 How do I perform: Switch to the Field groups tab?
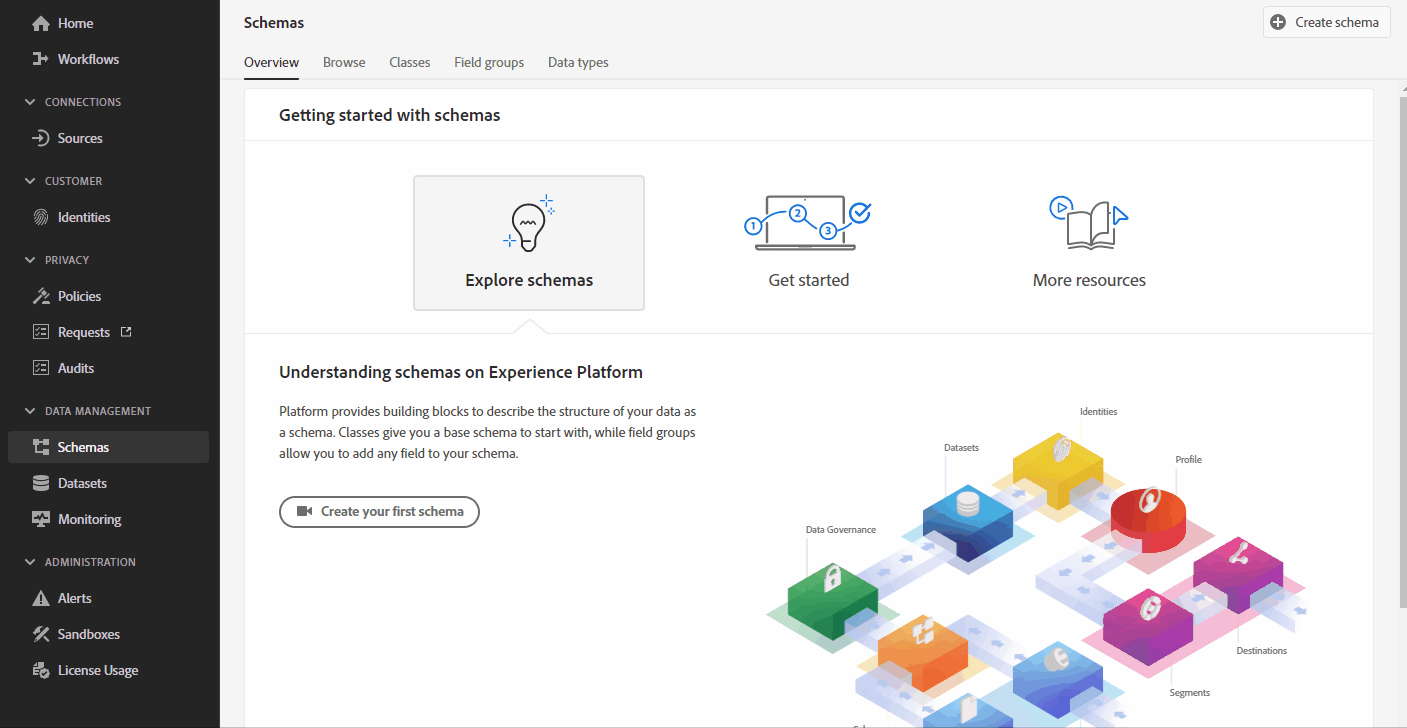(488, 62)
